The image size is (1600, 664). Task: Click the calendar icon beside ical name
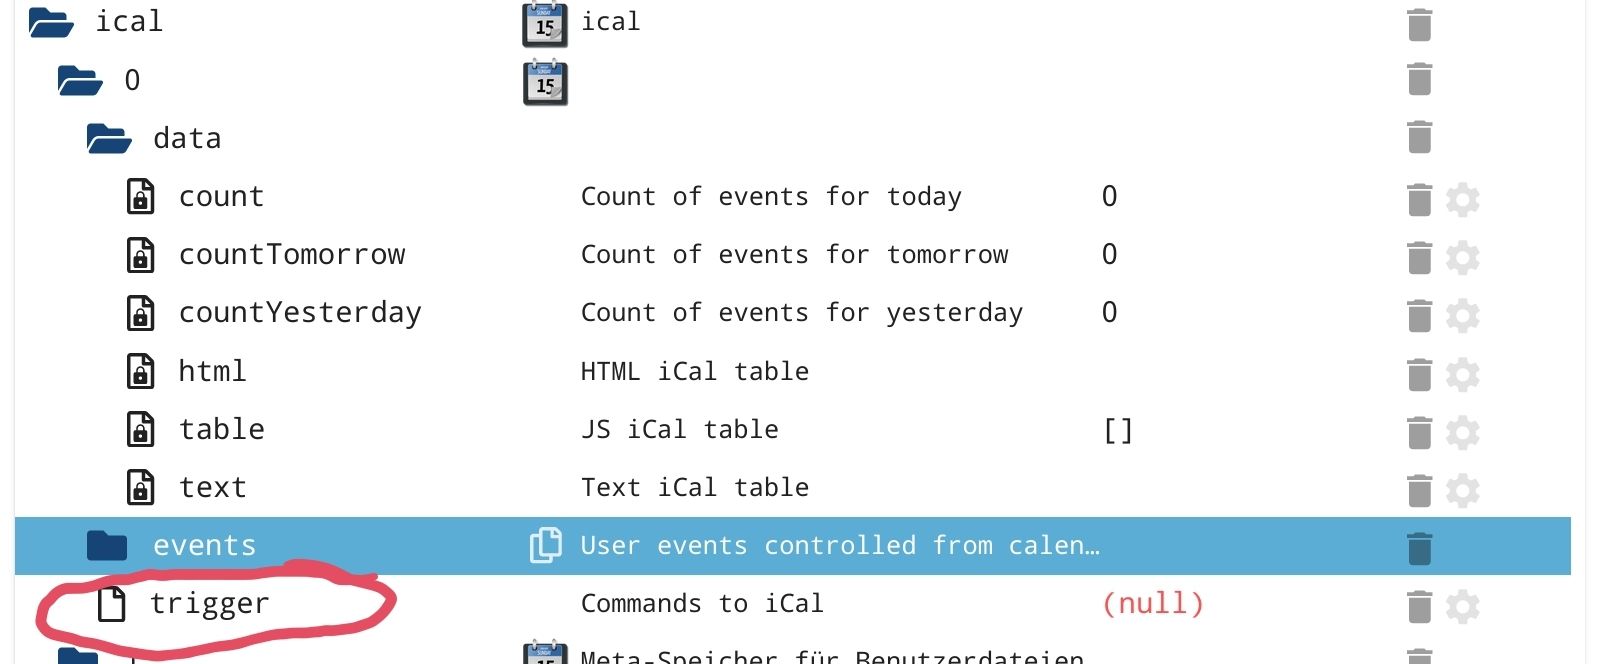pos(544,25)
